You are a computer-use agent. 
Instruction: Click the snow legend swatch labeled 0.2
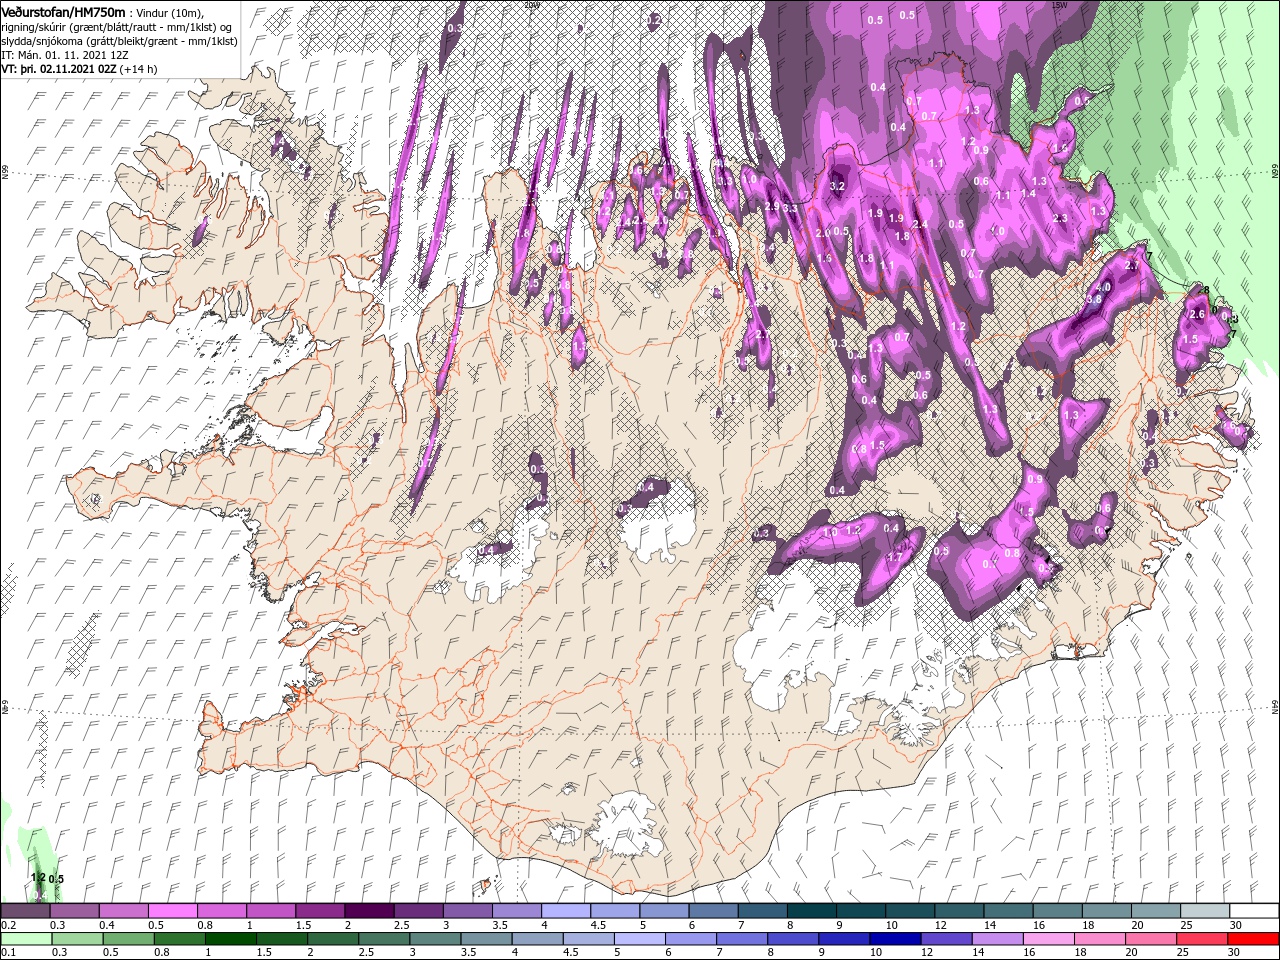(x=25, y=911)
